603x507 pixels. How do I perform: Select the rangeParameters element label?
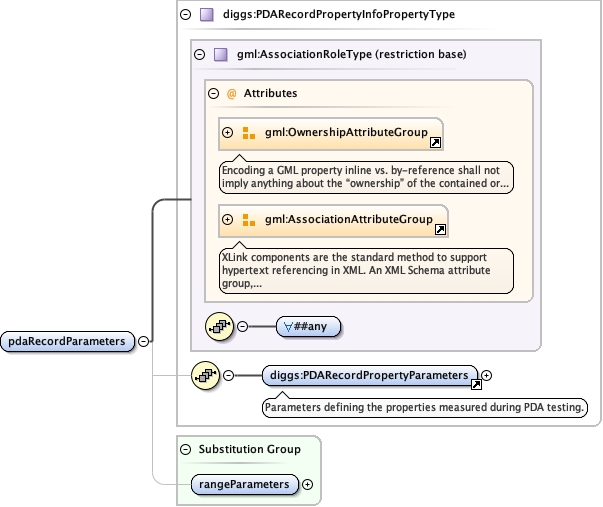pos(243,485)
